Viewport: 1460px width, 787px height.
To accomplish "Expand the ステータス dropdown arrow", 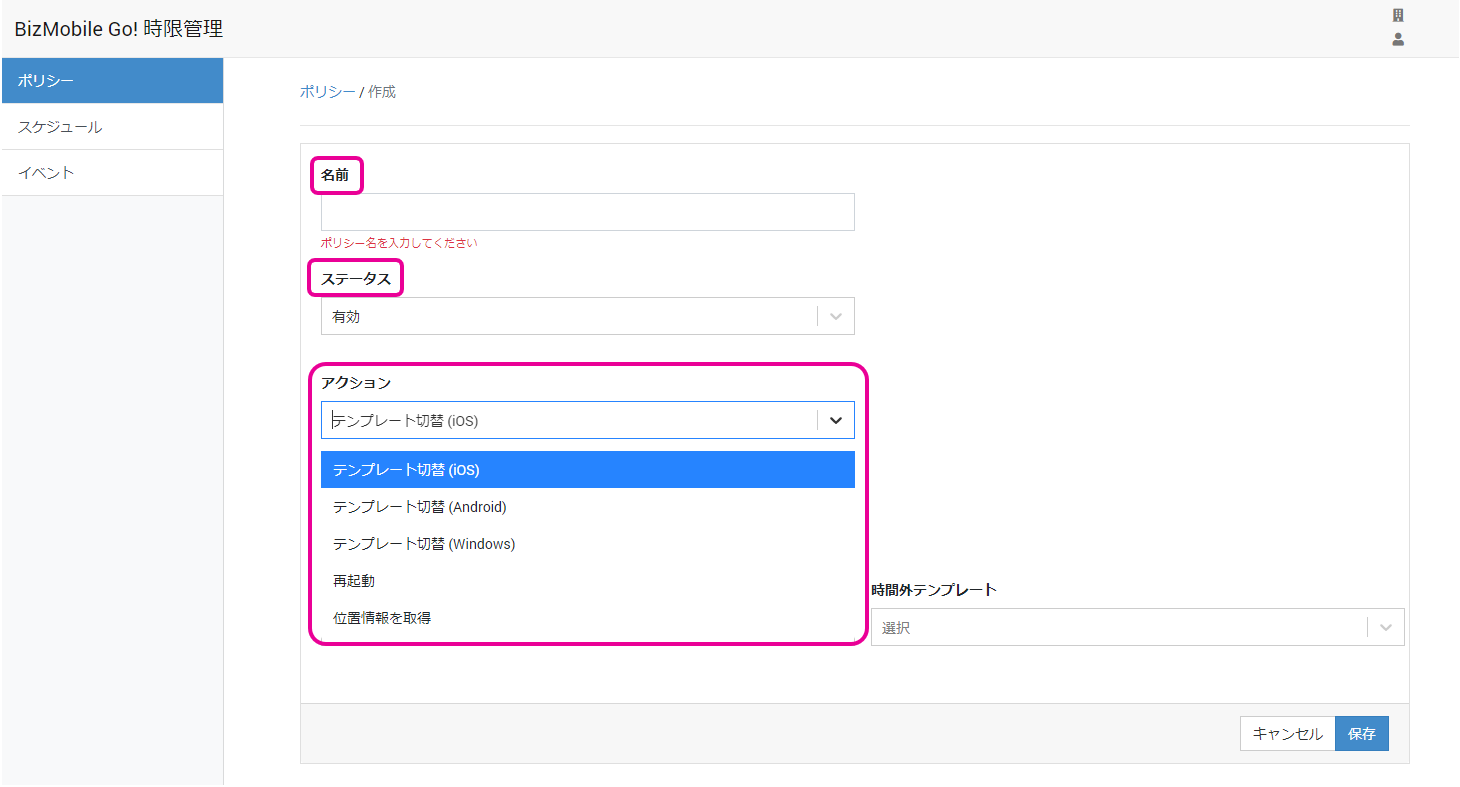I will pos(836,316).
